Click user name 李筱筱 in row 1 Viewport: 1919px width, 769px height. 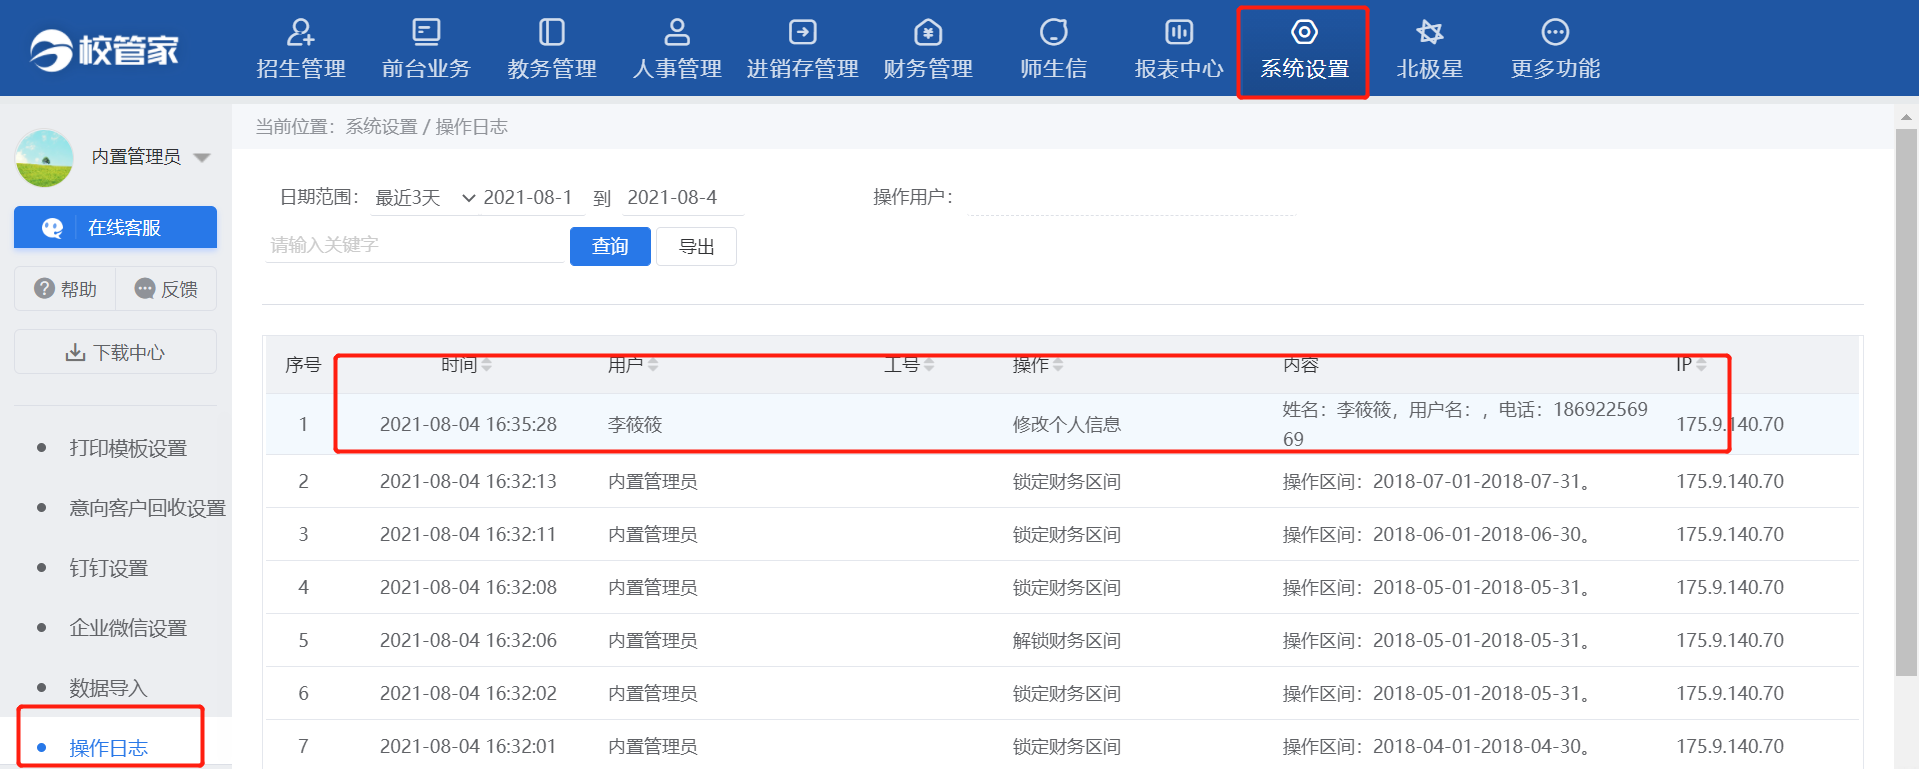tap(635, 424)
